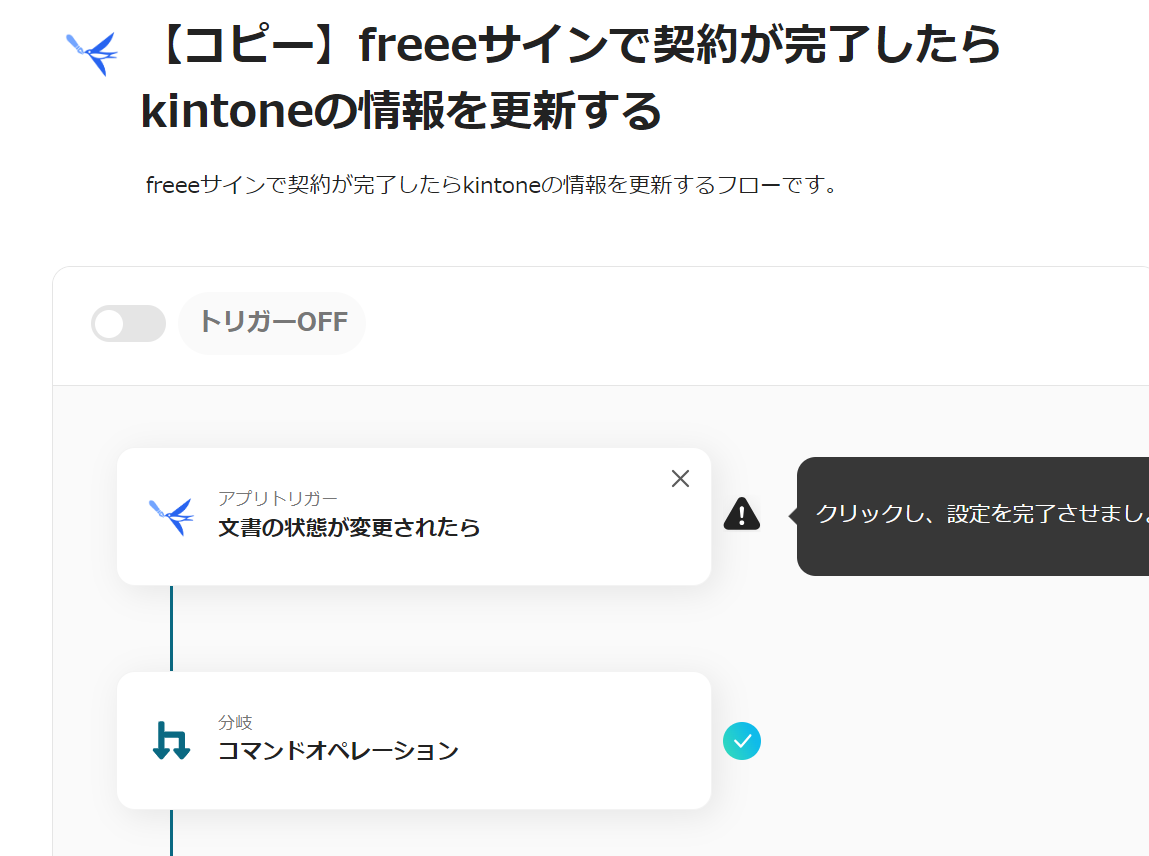
Task: Click the 分岐 label text
Action: pos(235,722)
